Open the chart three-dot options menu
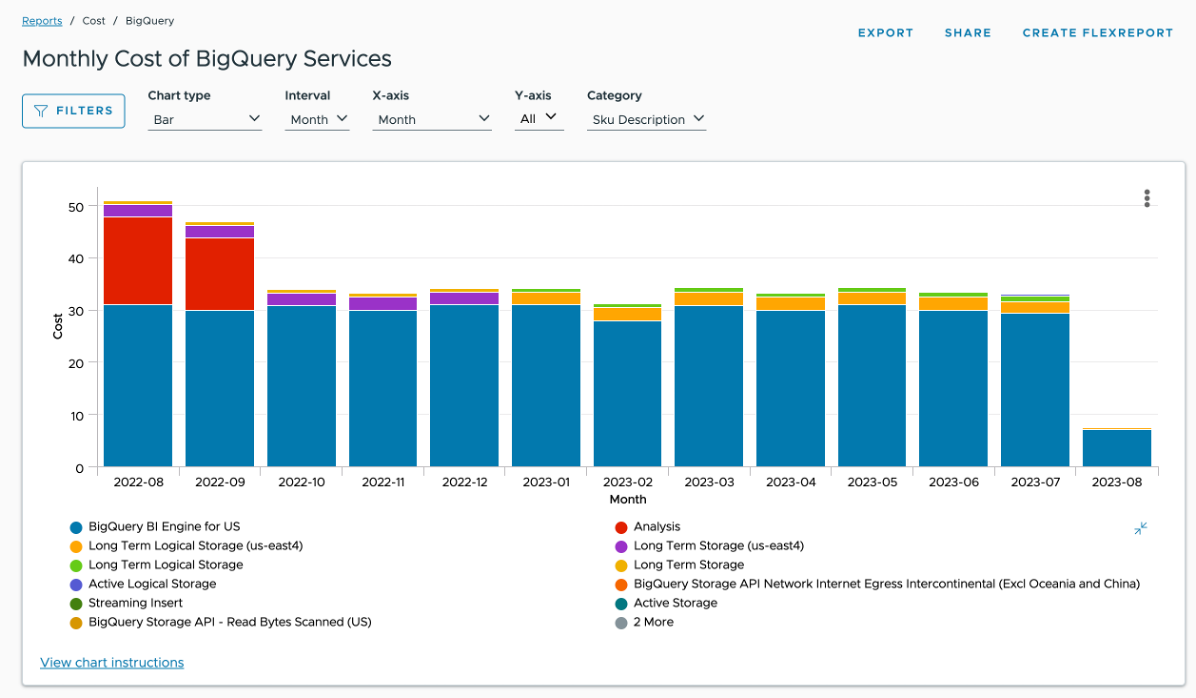The width and height of the screenshot is (1196, 698). pyautogui.click(x=1146, y=198)
